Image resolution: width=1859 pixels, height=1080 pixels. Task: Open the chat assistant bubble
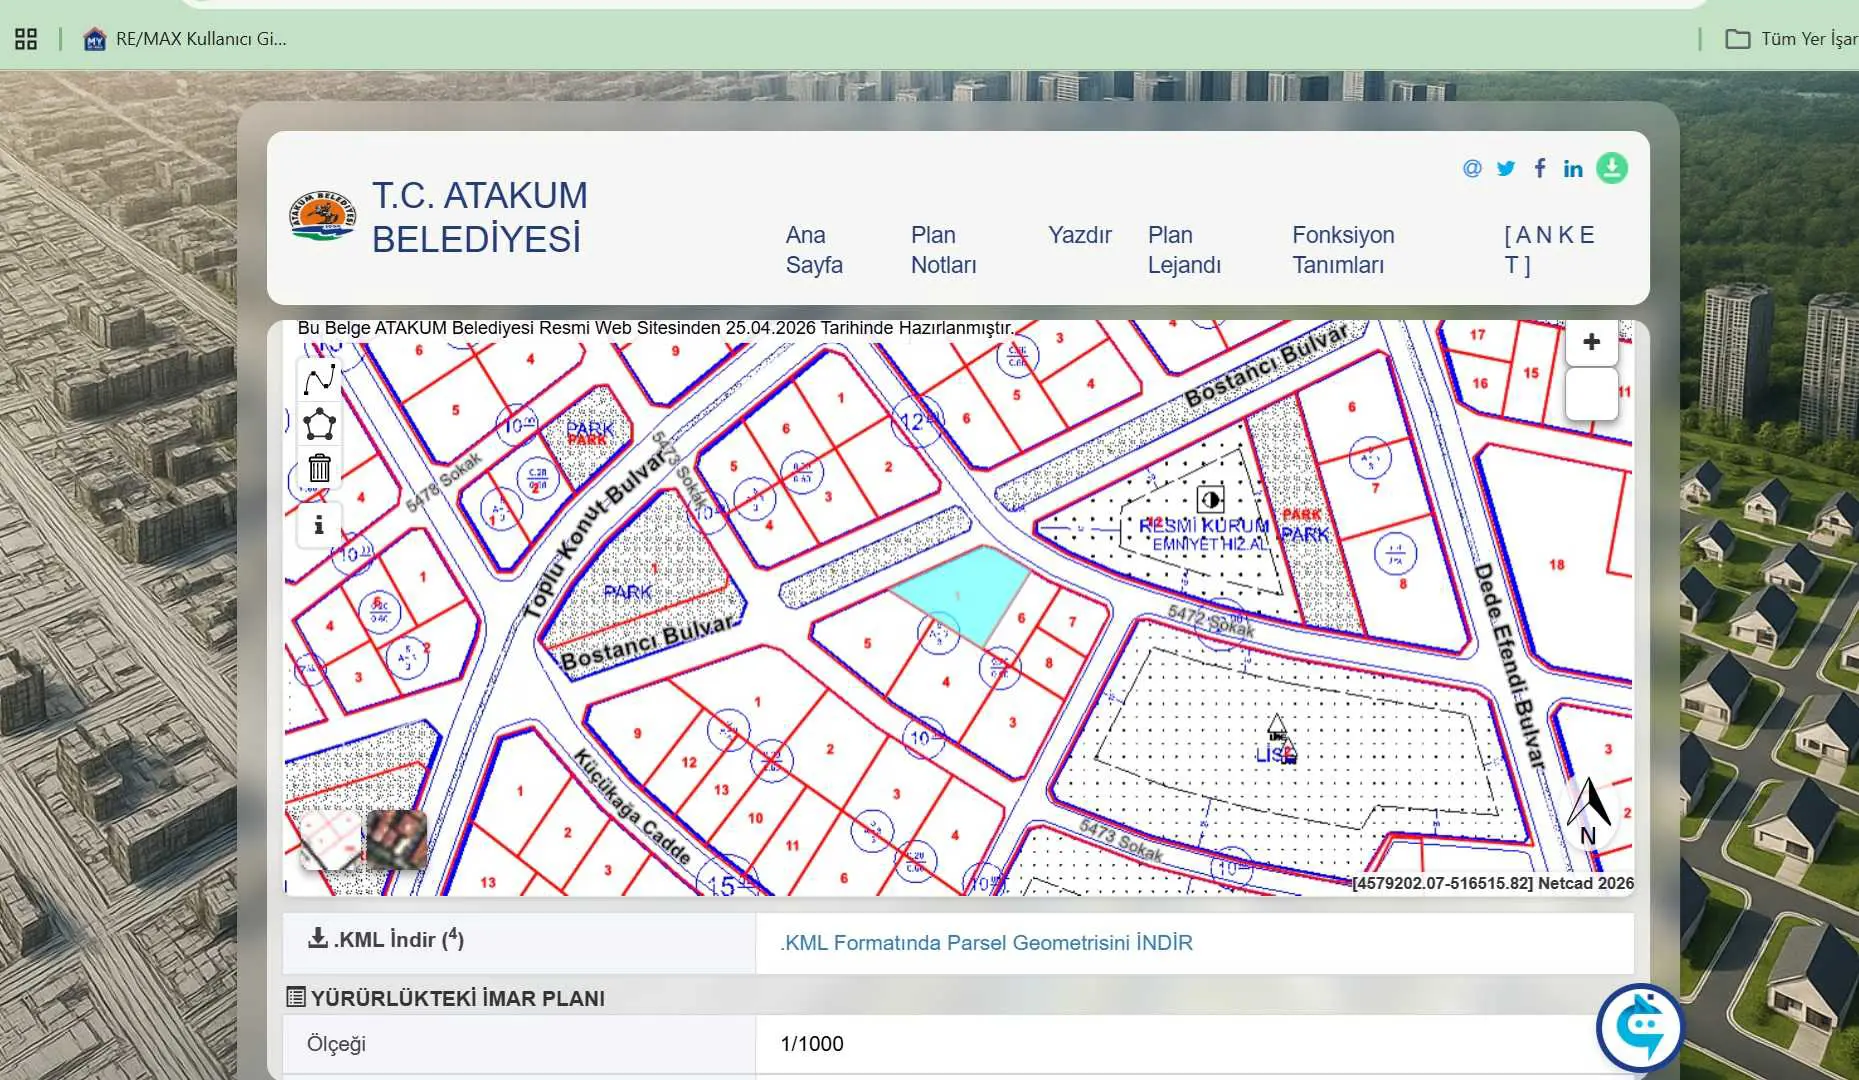click(x=1641, y=1027)
